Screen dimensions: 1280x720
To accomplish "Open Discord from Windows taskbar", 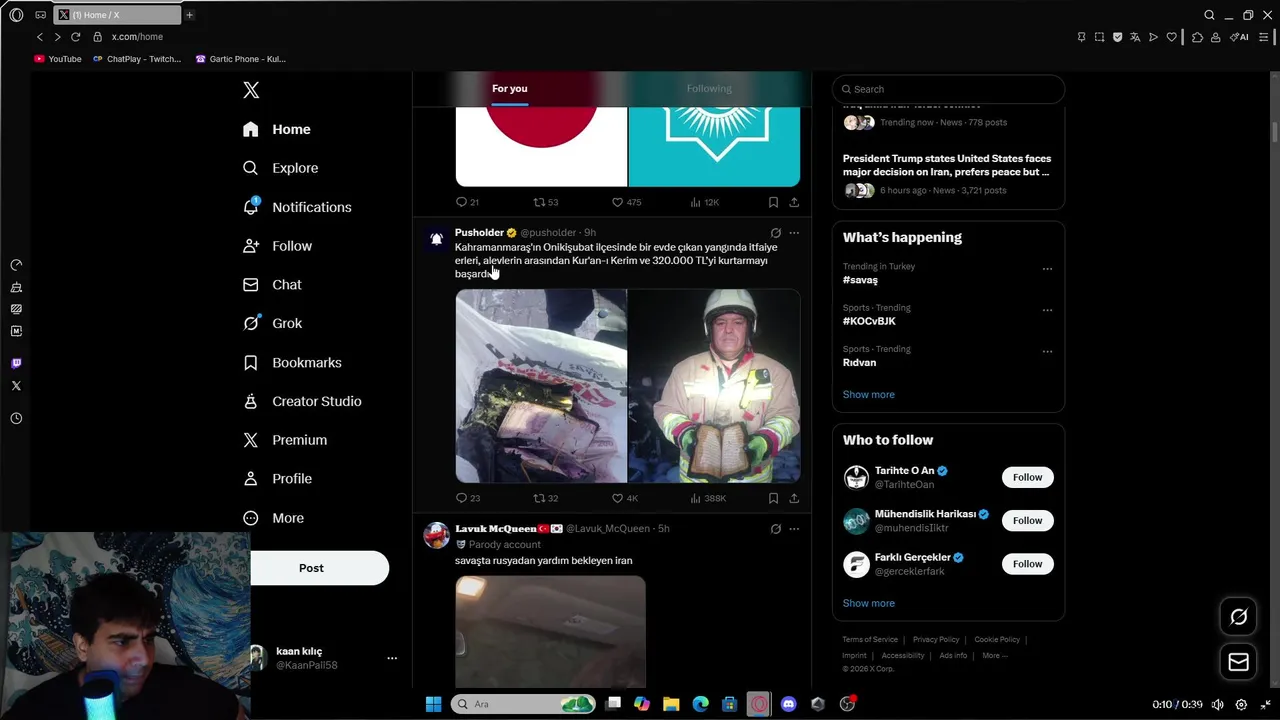I will 788,704.
